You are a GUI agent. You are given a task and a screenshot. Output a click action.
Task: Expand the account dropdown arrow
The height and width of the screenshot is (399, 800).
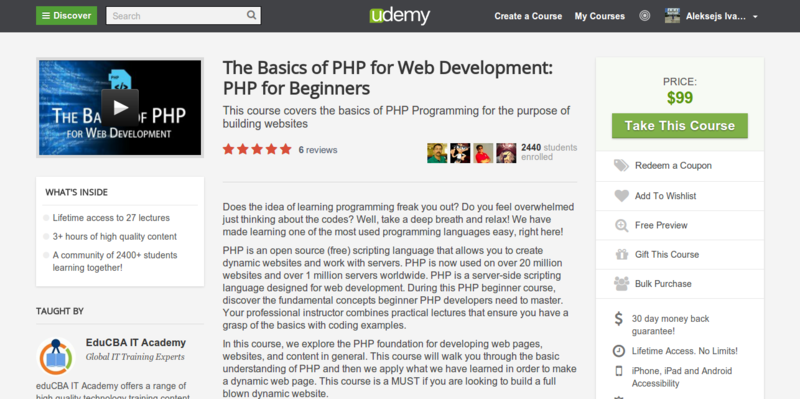755,17
